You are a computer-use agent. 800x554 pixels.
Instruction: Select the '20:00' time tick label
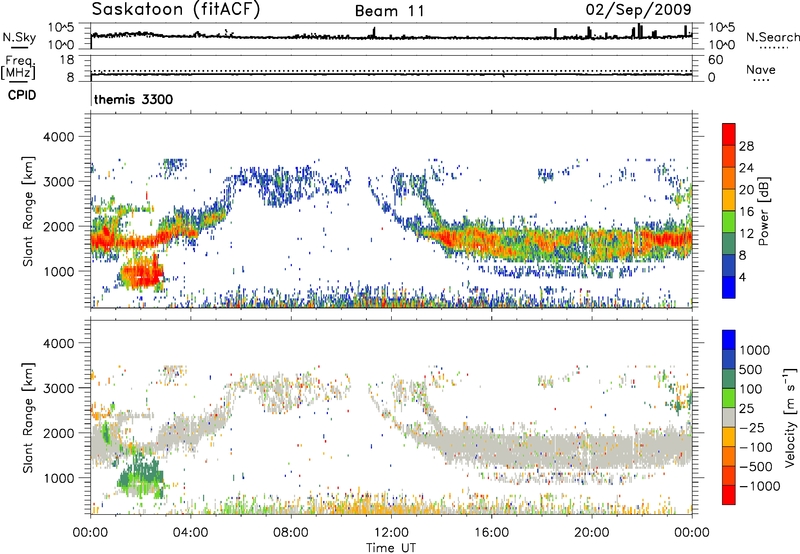[591, 533]
